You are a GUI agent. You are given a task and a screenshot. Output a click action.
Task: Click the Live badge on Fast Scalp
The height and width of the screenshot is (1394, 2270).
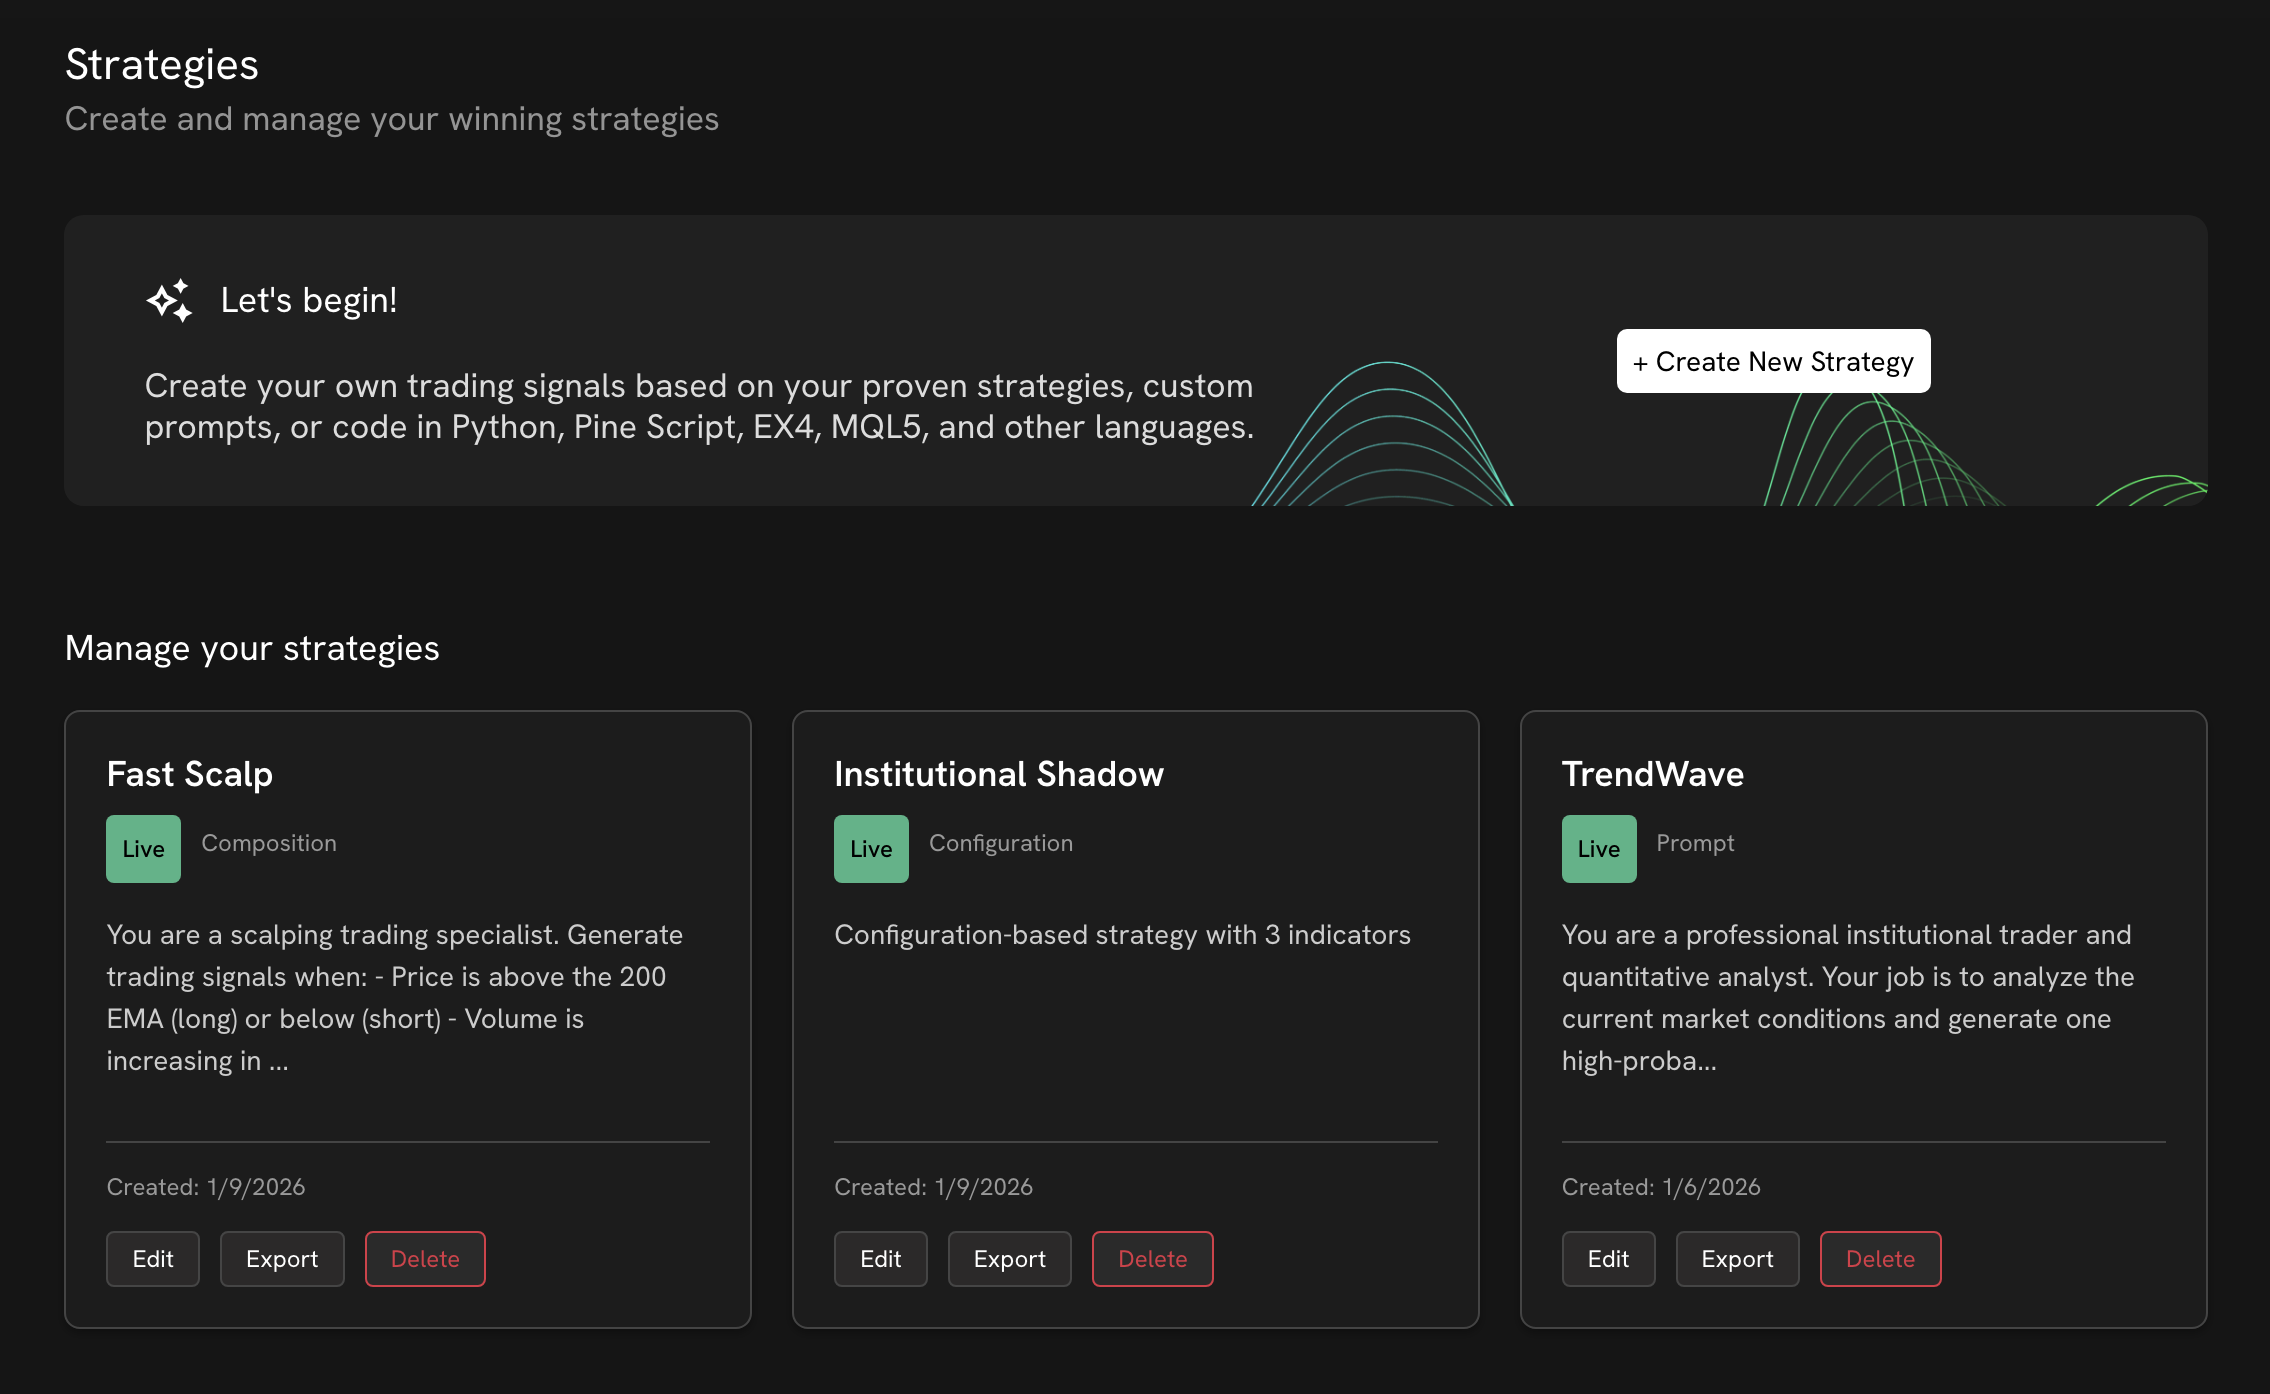(x=143, y=849)
